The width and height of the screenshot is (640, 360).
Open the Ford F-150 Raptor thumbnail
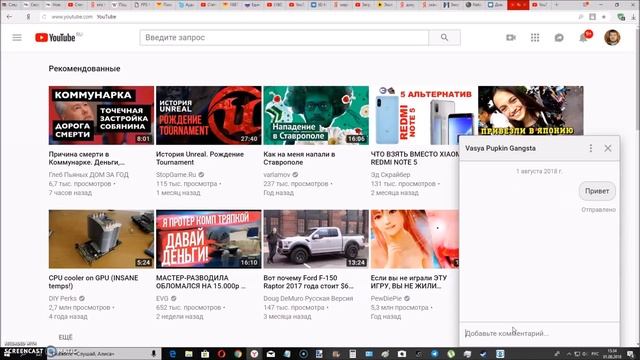(316, 239)
